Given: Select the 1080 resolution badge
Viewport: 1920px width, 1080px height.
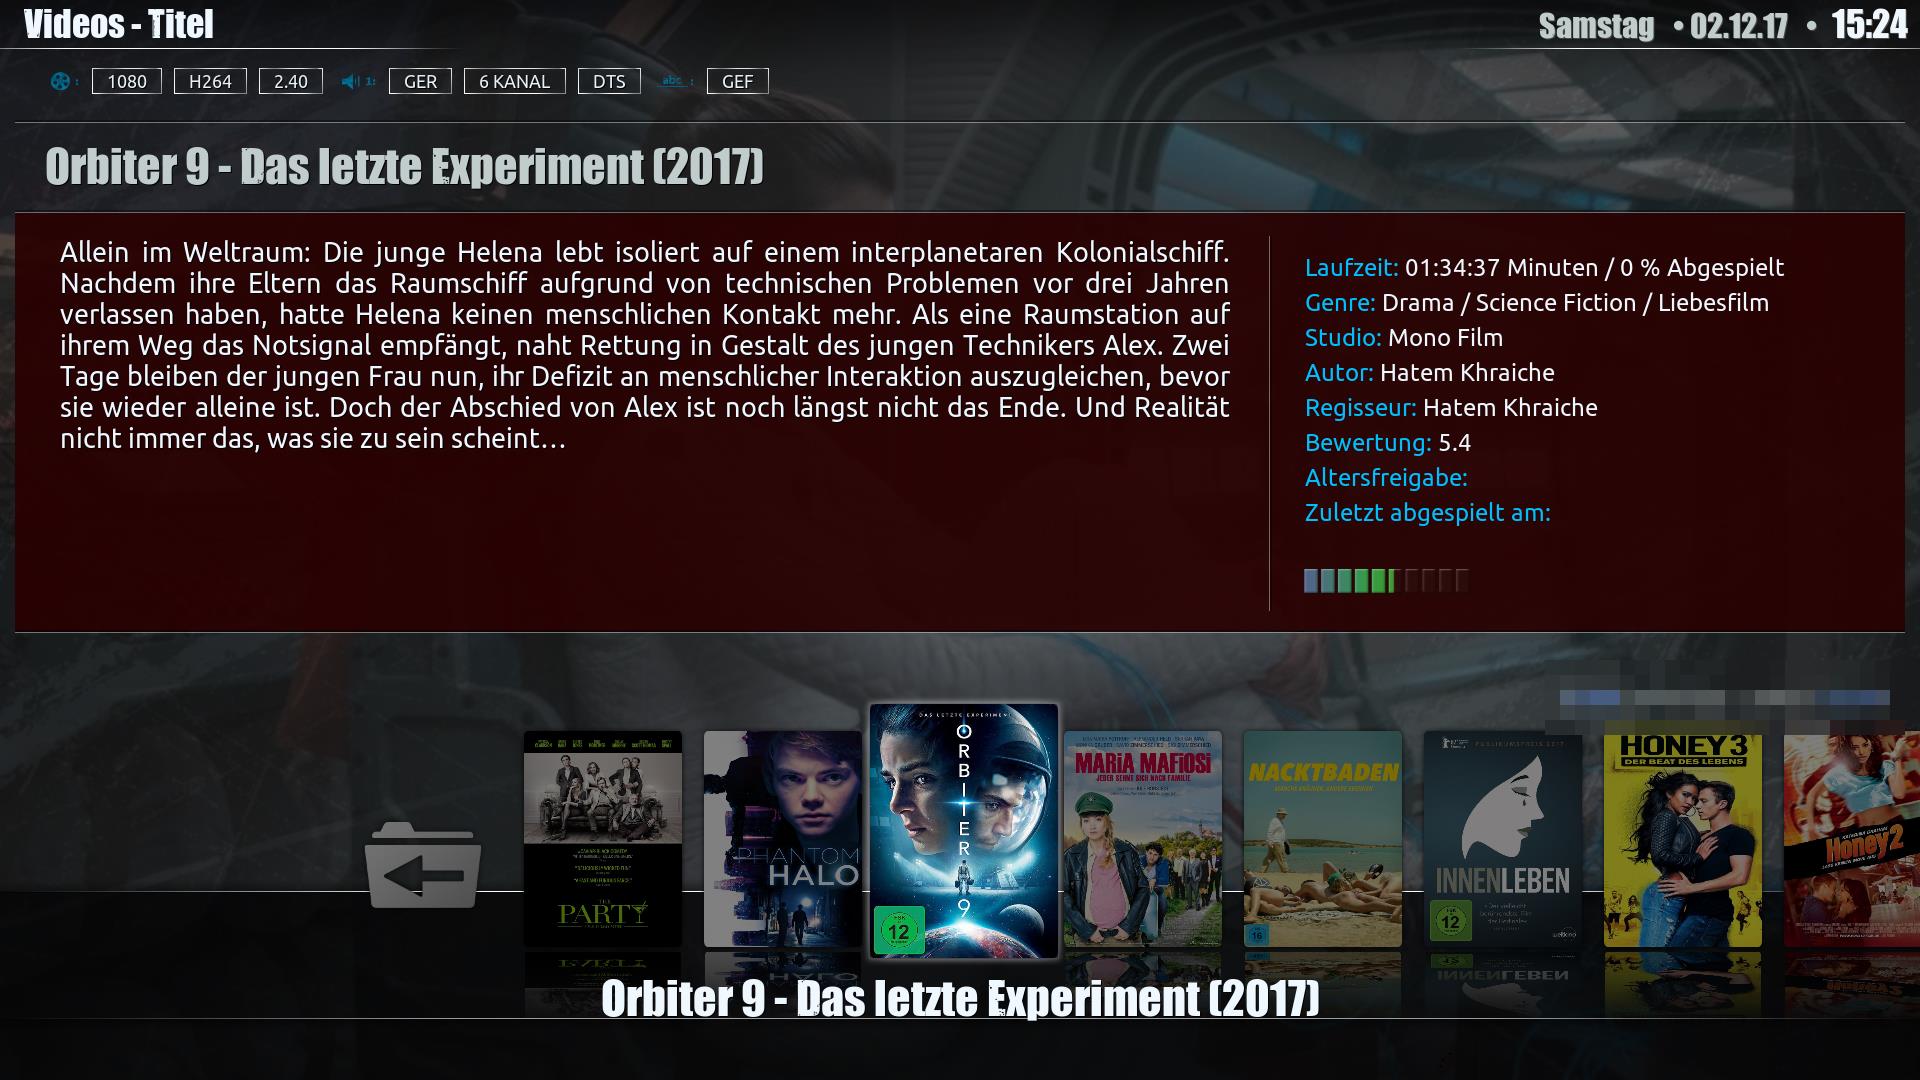Looking at the screenshot, I should (x=127, y=81).
